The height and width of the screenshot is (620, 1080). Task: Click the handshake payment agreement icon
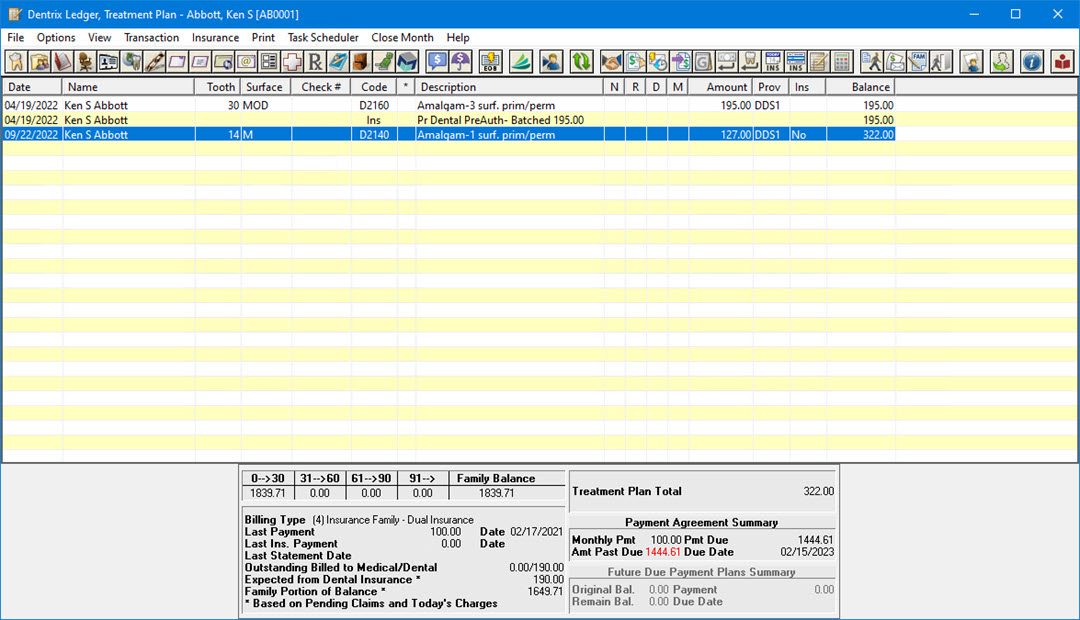tap(611, 62)
